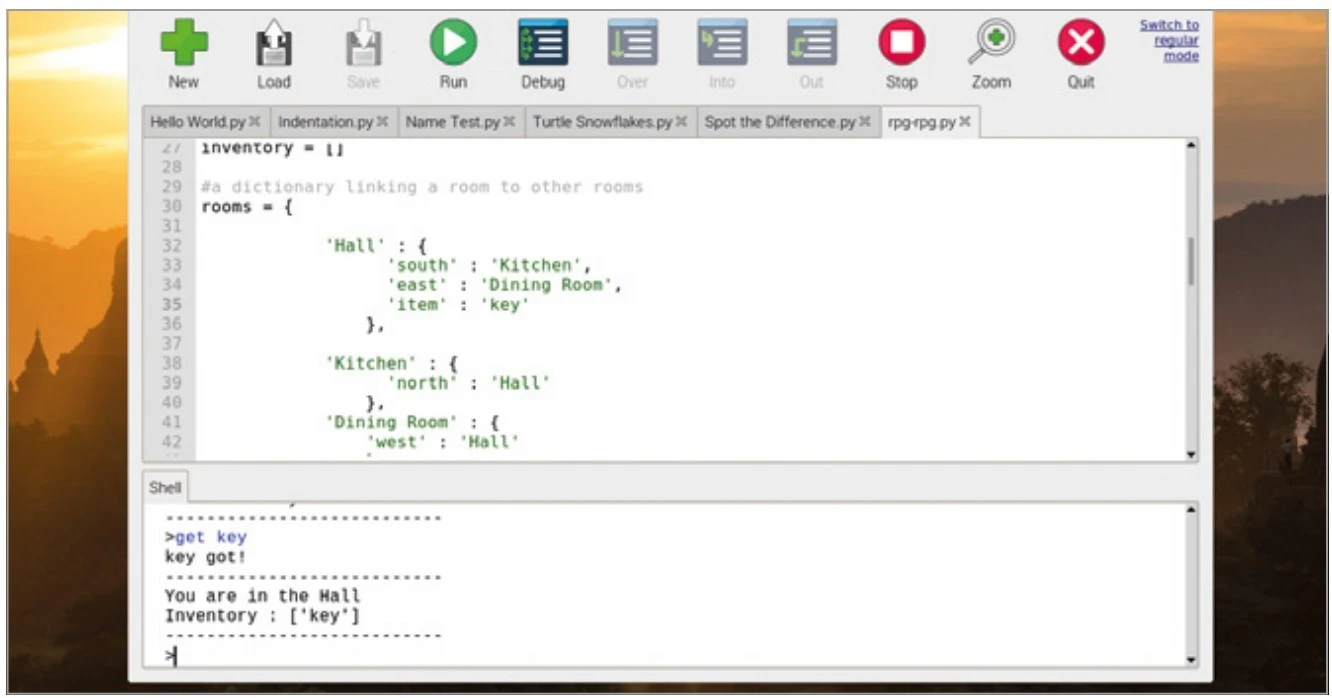Viewport: 1332px width, 698px height.
Task: Switch to Hello World.py tab
Action: pos(197,122)
